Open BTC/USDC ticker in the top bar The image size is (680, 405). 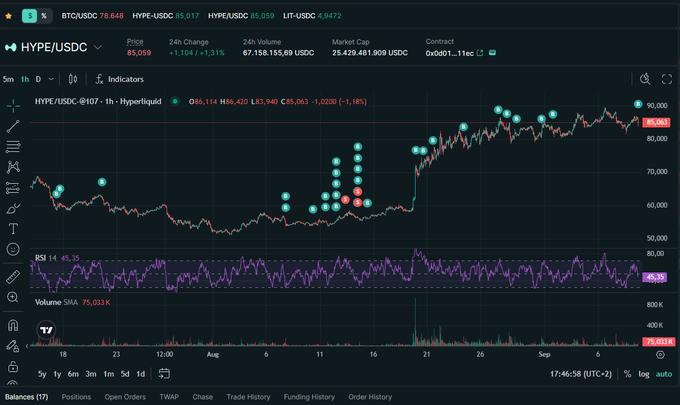[x=92, y=16]
